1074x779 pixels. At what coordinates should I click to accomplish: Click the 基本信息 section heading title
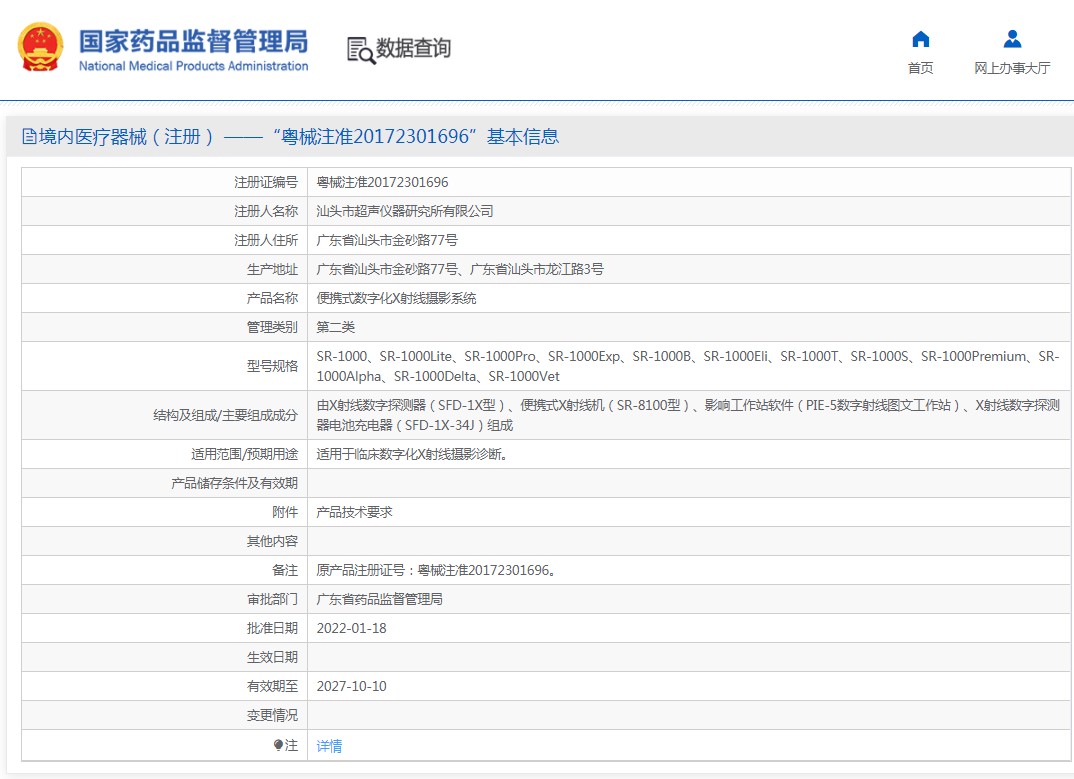522,137
